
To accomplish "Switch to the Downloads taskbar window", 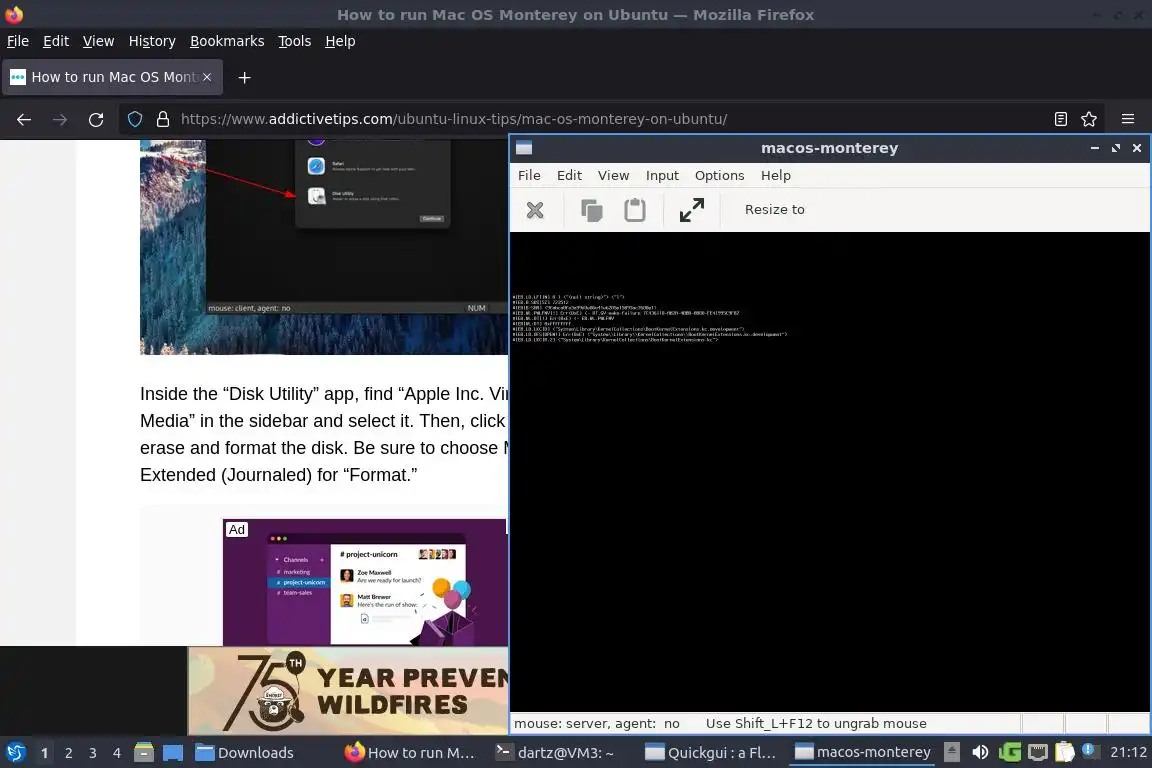I will coord(245,753).
